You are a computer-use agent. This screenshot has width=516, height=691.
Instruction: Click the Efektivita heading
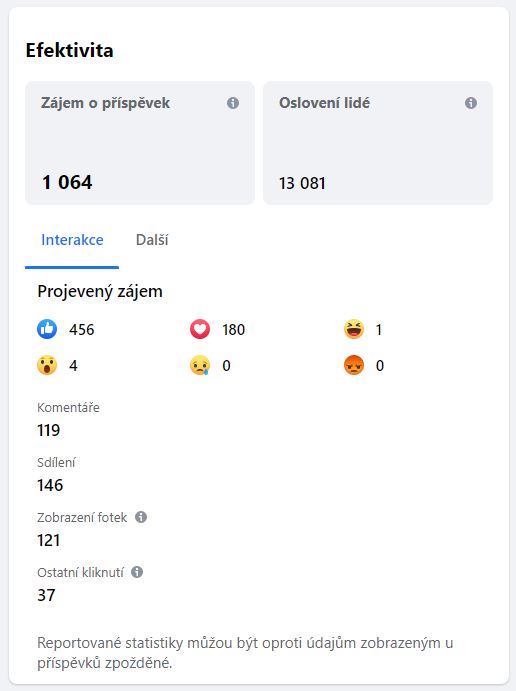pyautogui.click(x=70, y=50)
